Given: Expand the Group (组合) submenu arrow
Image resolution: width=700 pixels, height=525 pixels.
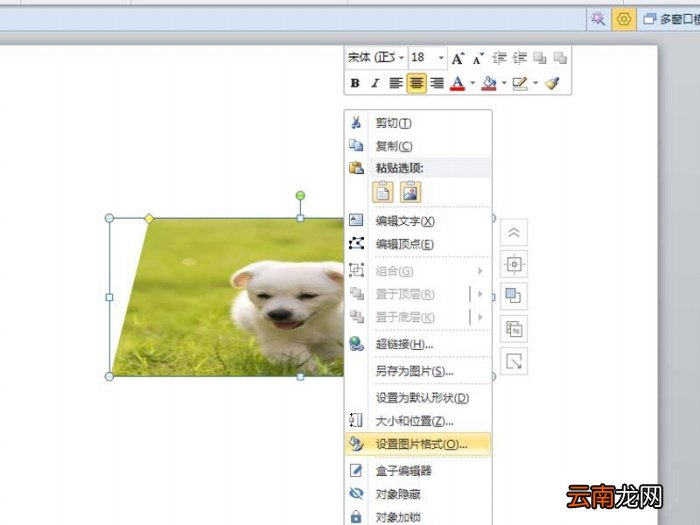Looking at the screenshot, I should [x=480, y=271].
